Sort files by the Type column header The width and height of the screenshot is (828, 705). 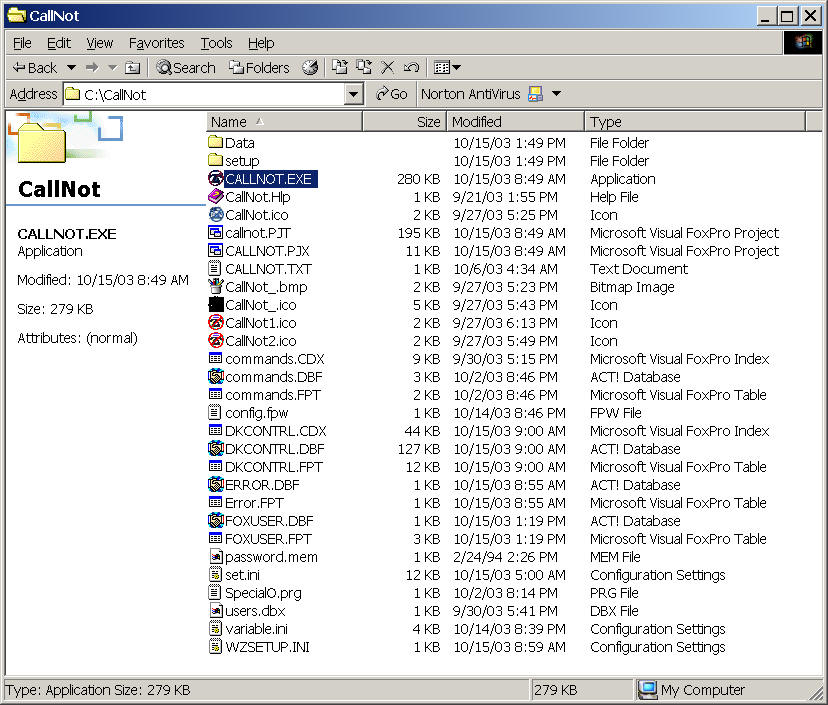coord(695,121)
